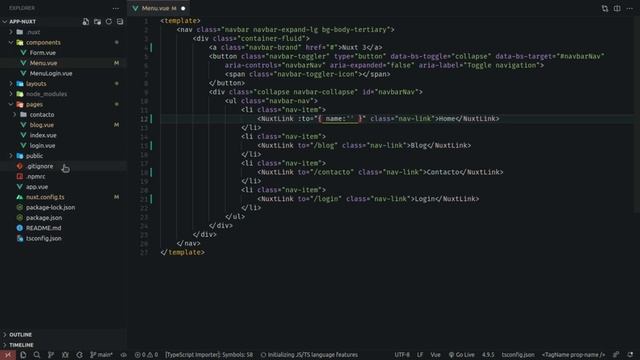Click the file icon in the status bar
Image resolution: width=640 pixels, height=360 pixels.
coord(23,355)
